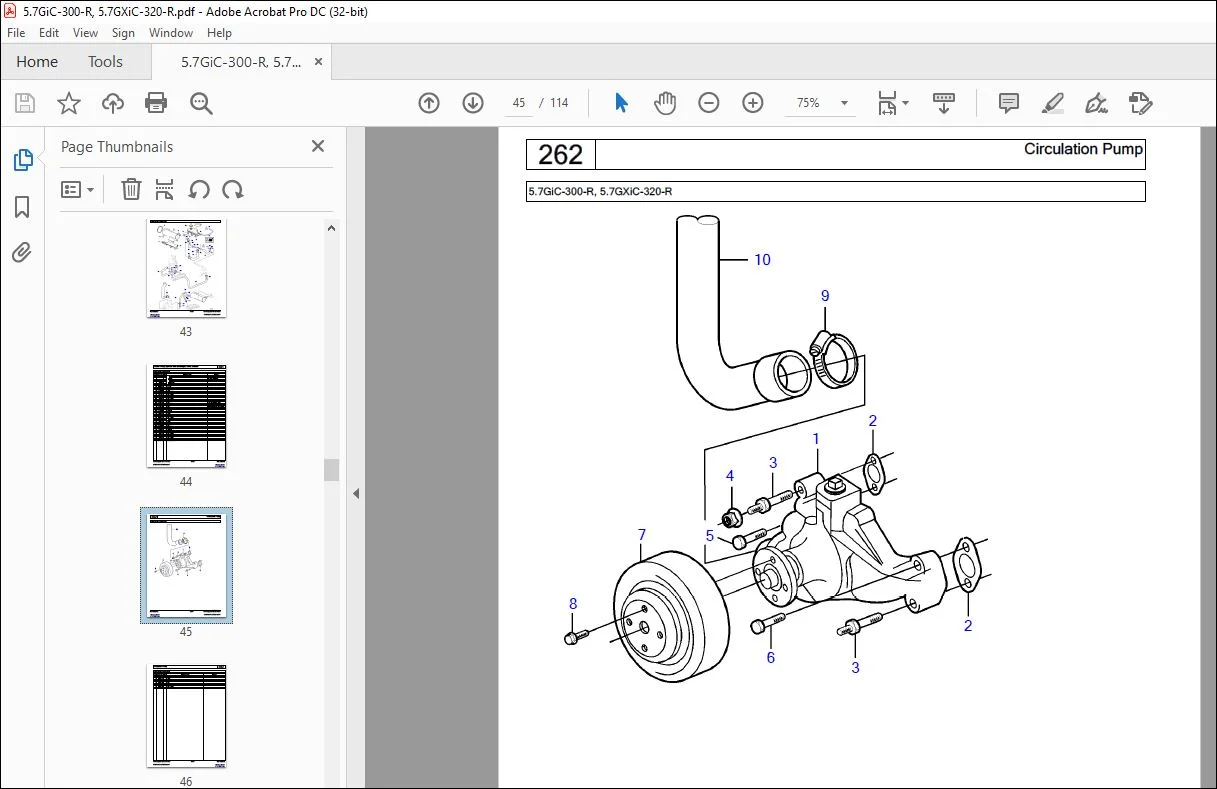
Task: Open the View menu
Action: tap(86, 33)
